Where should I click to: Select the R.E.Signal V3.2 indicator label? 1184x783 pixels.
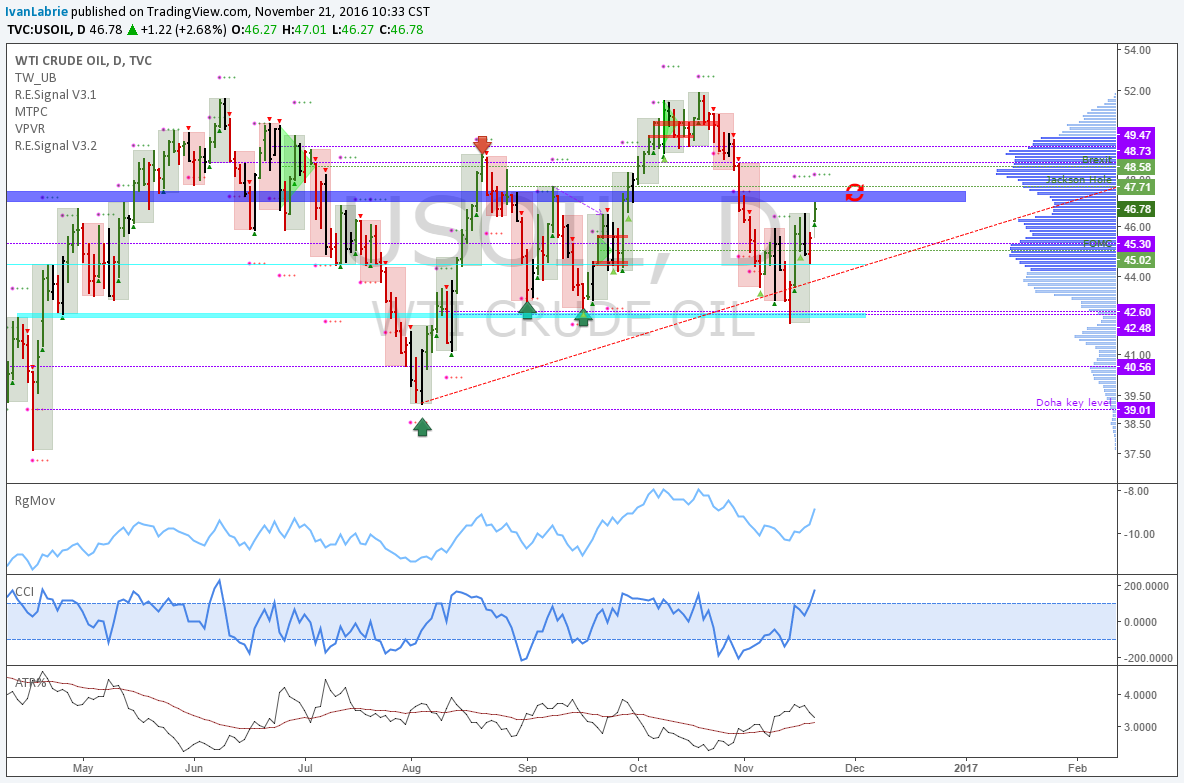pyautogui.click(x=56, y=146)
